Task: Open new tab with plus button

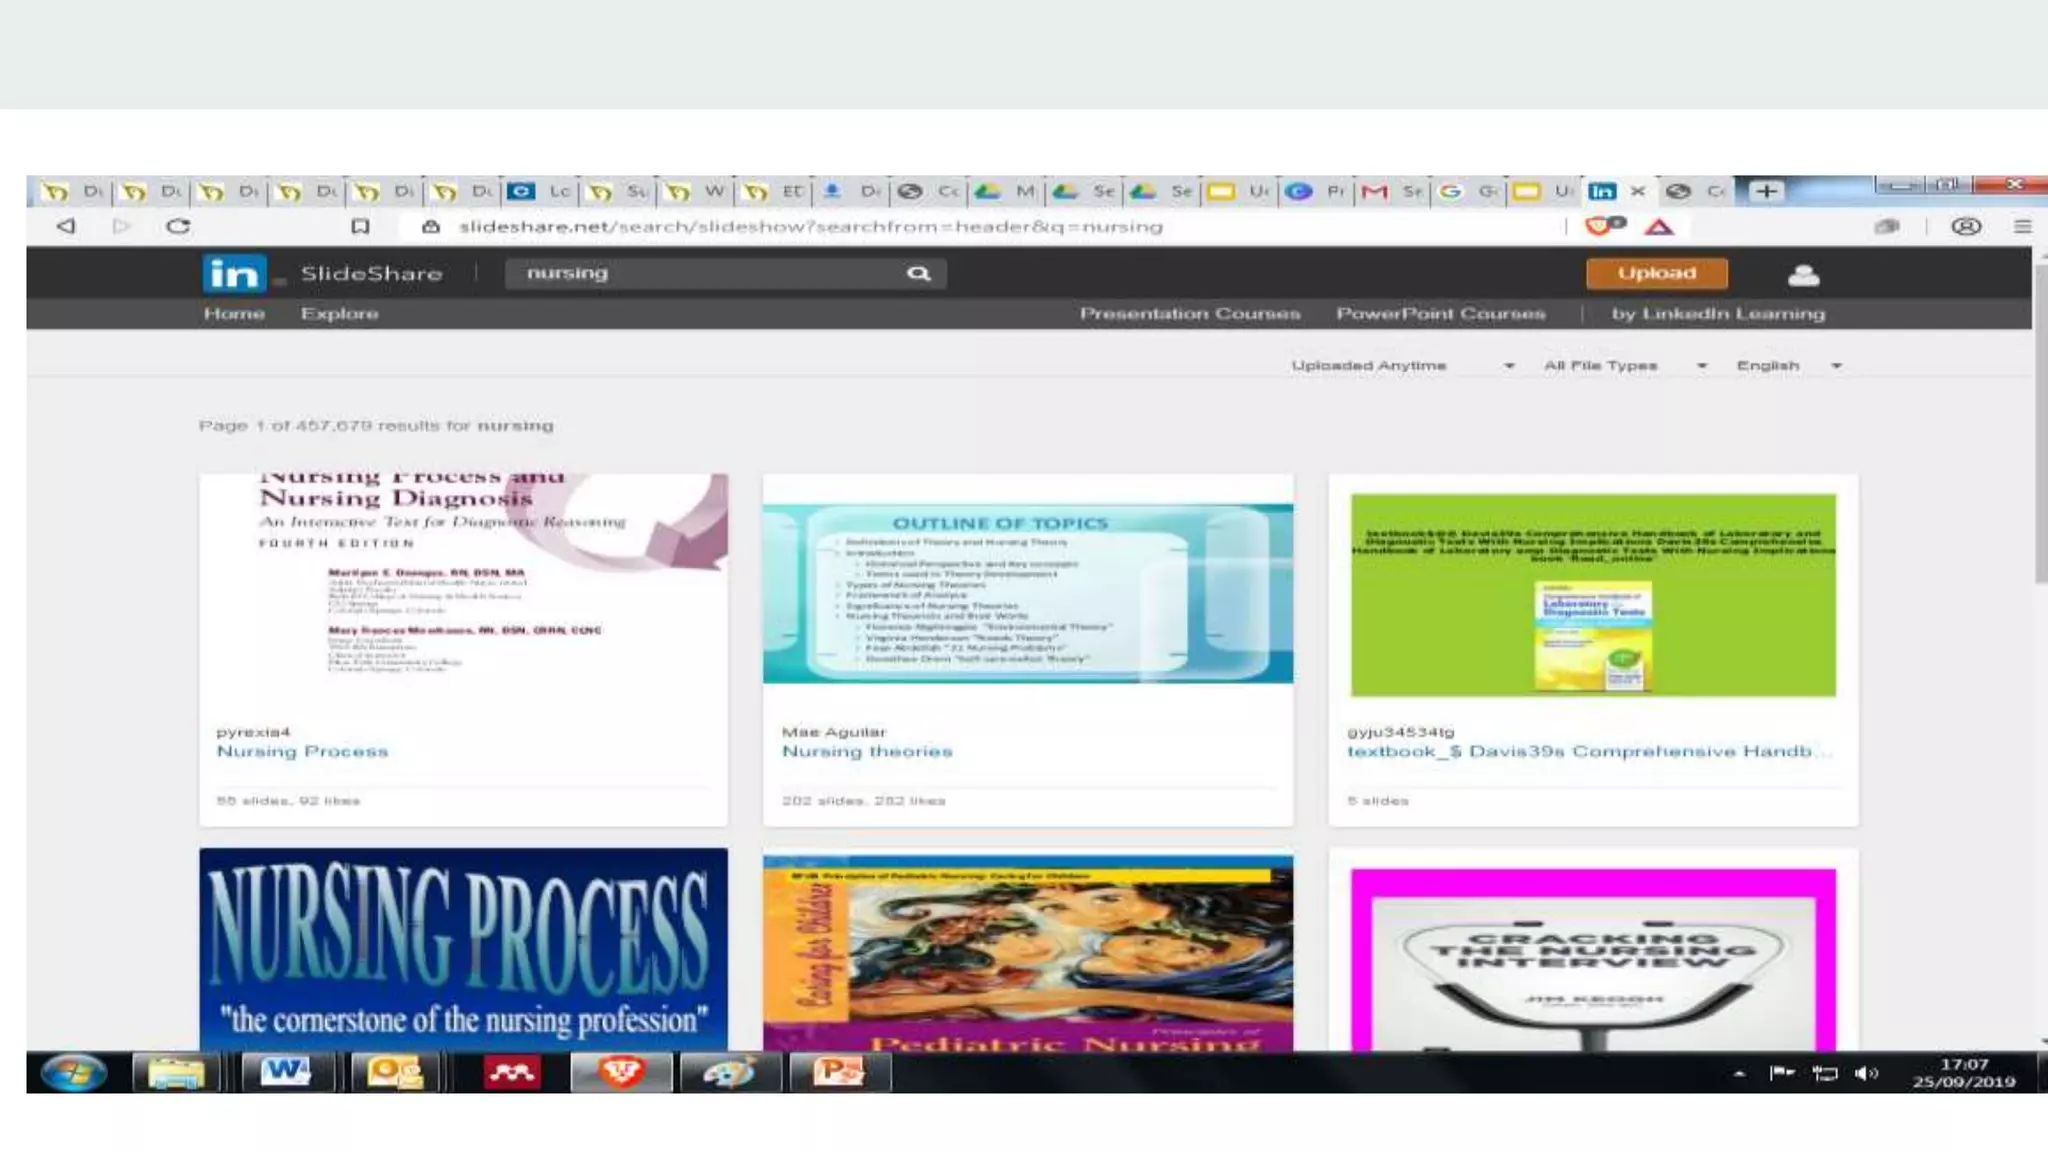Action: click(x=1766, y=191)
